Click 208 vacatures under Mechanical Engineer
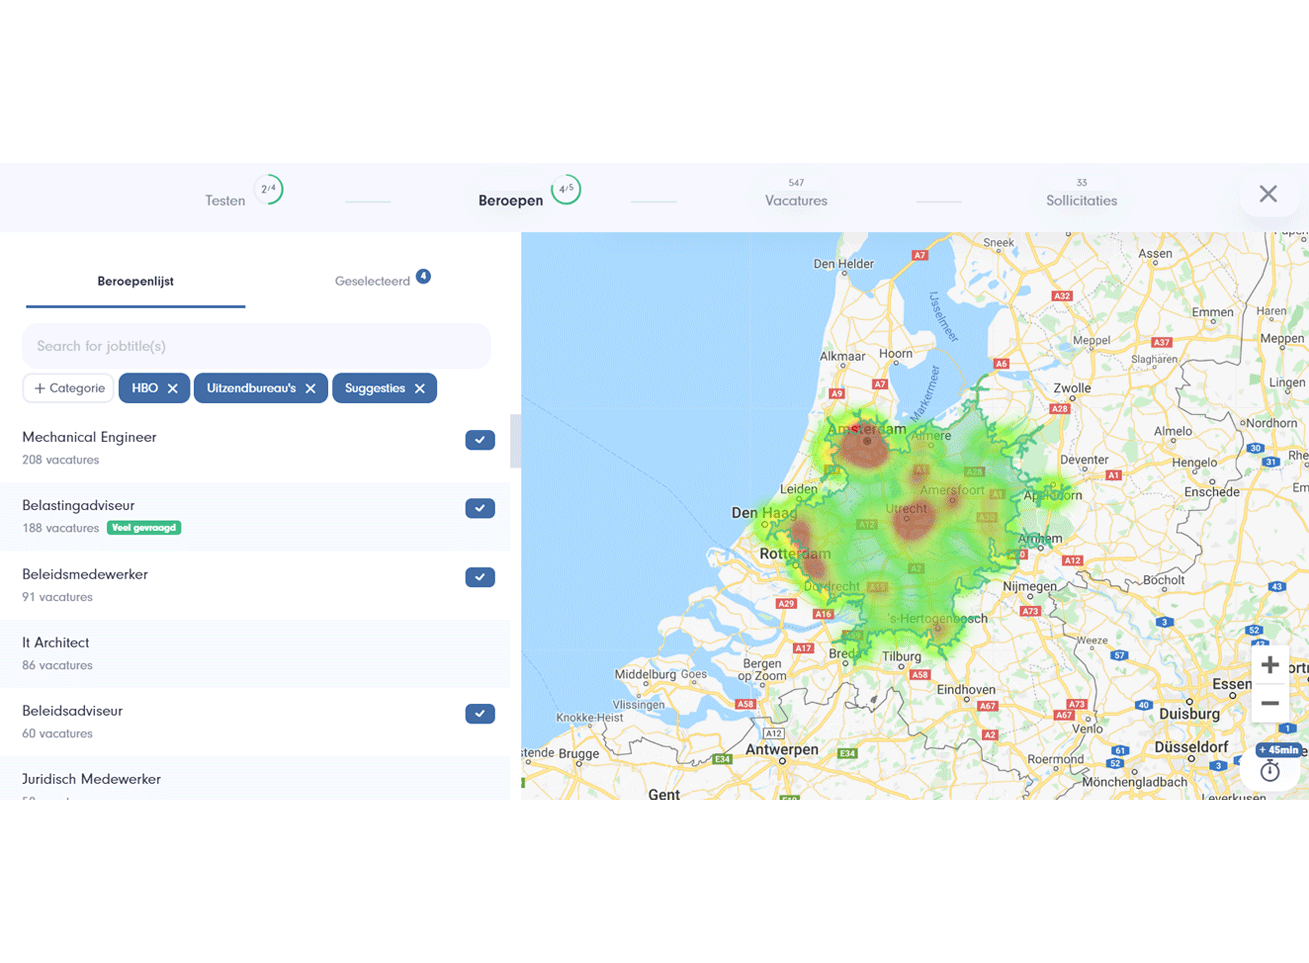 pyautogui.click(x=61, y=460)
